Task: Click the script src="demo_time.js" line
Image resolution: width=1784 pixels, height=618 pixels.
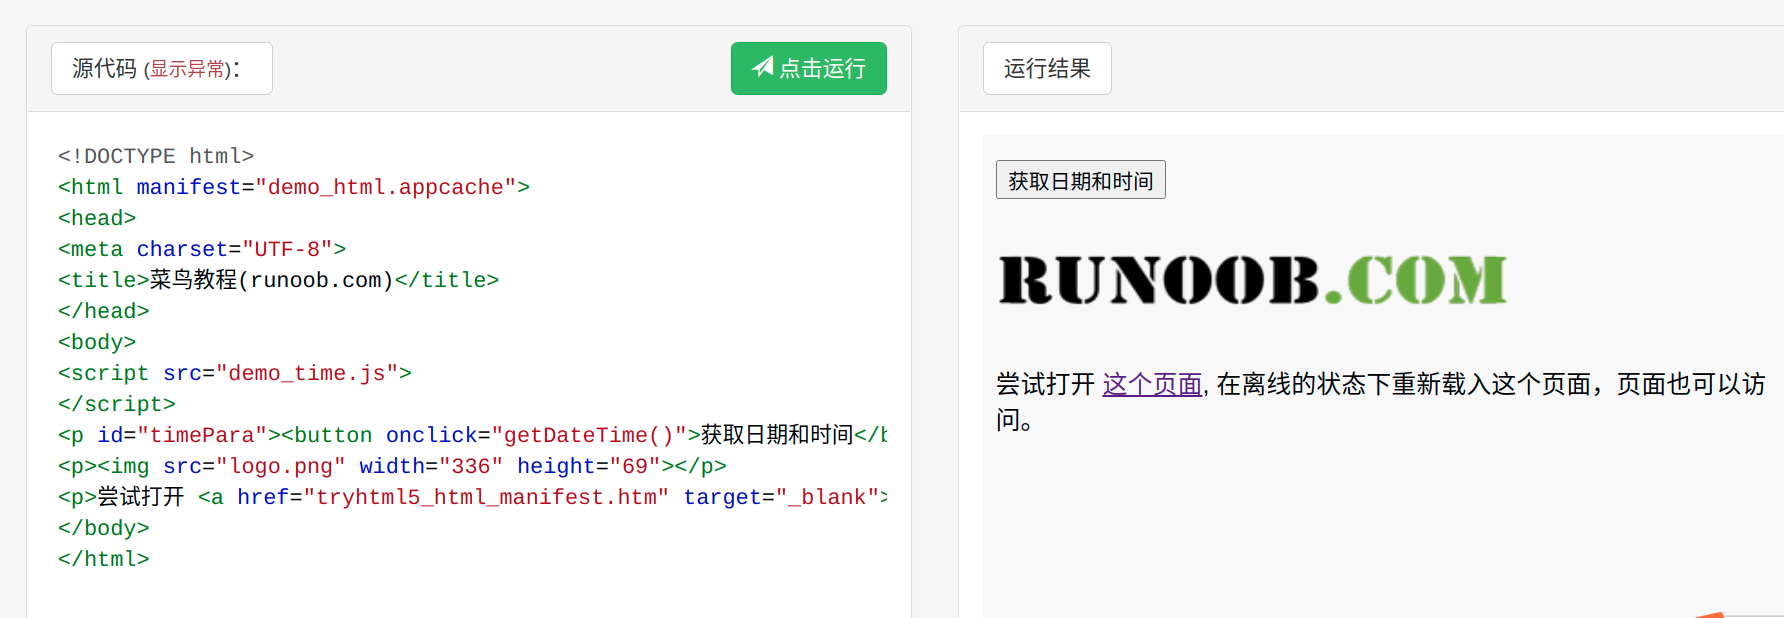Action: point(235,373)
